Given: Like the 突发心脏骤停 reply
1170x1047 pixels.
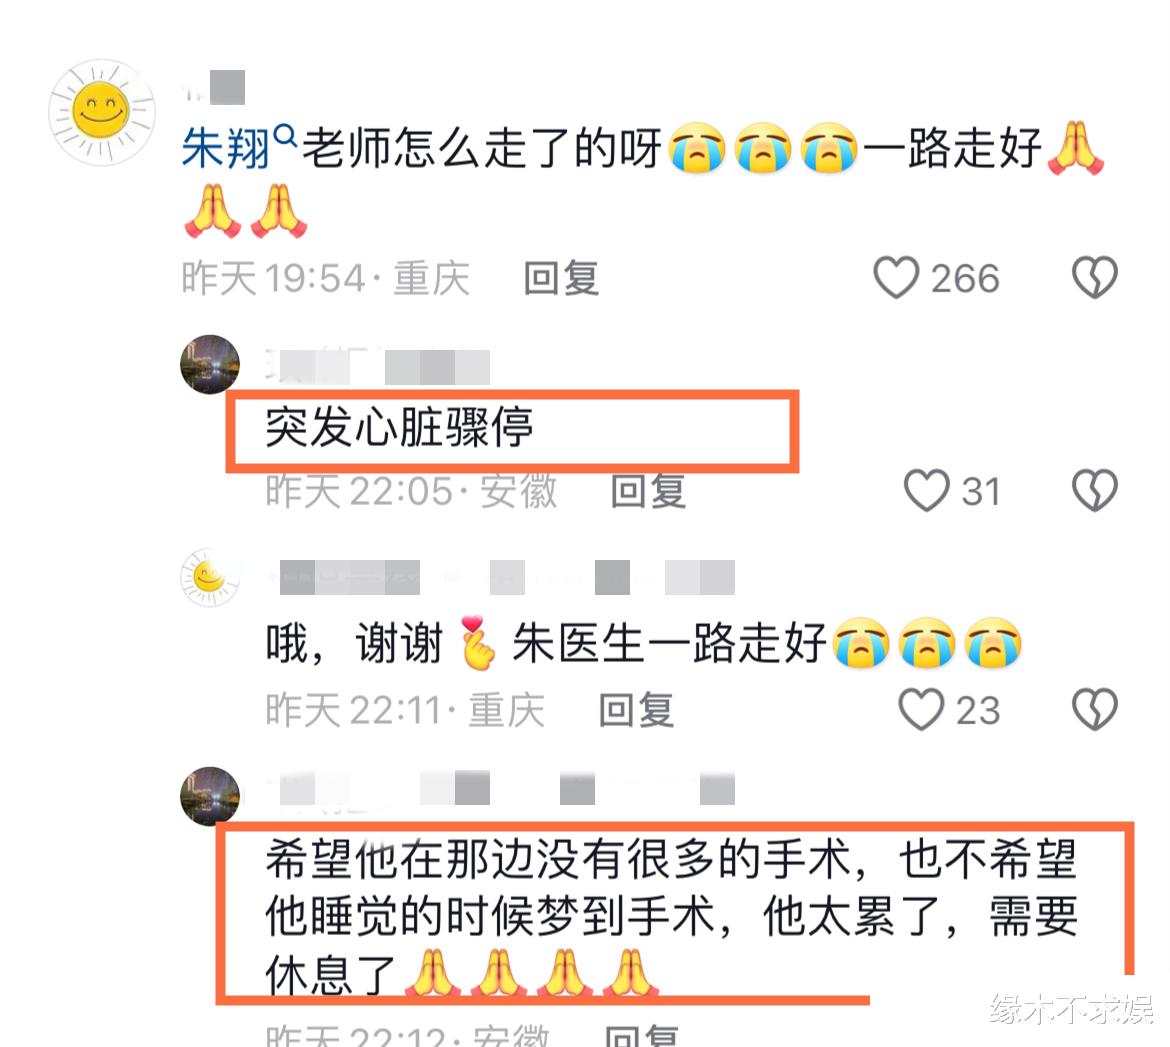Looking at the screenshot, I should [x=926, y=490].
